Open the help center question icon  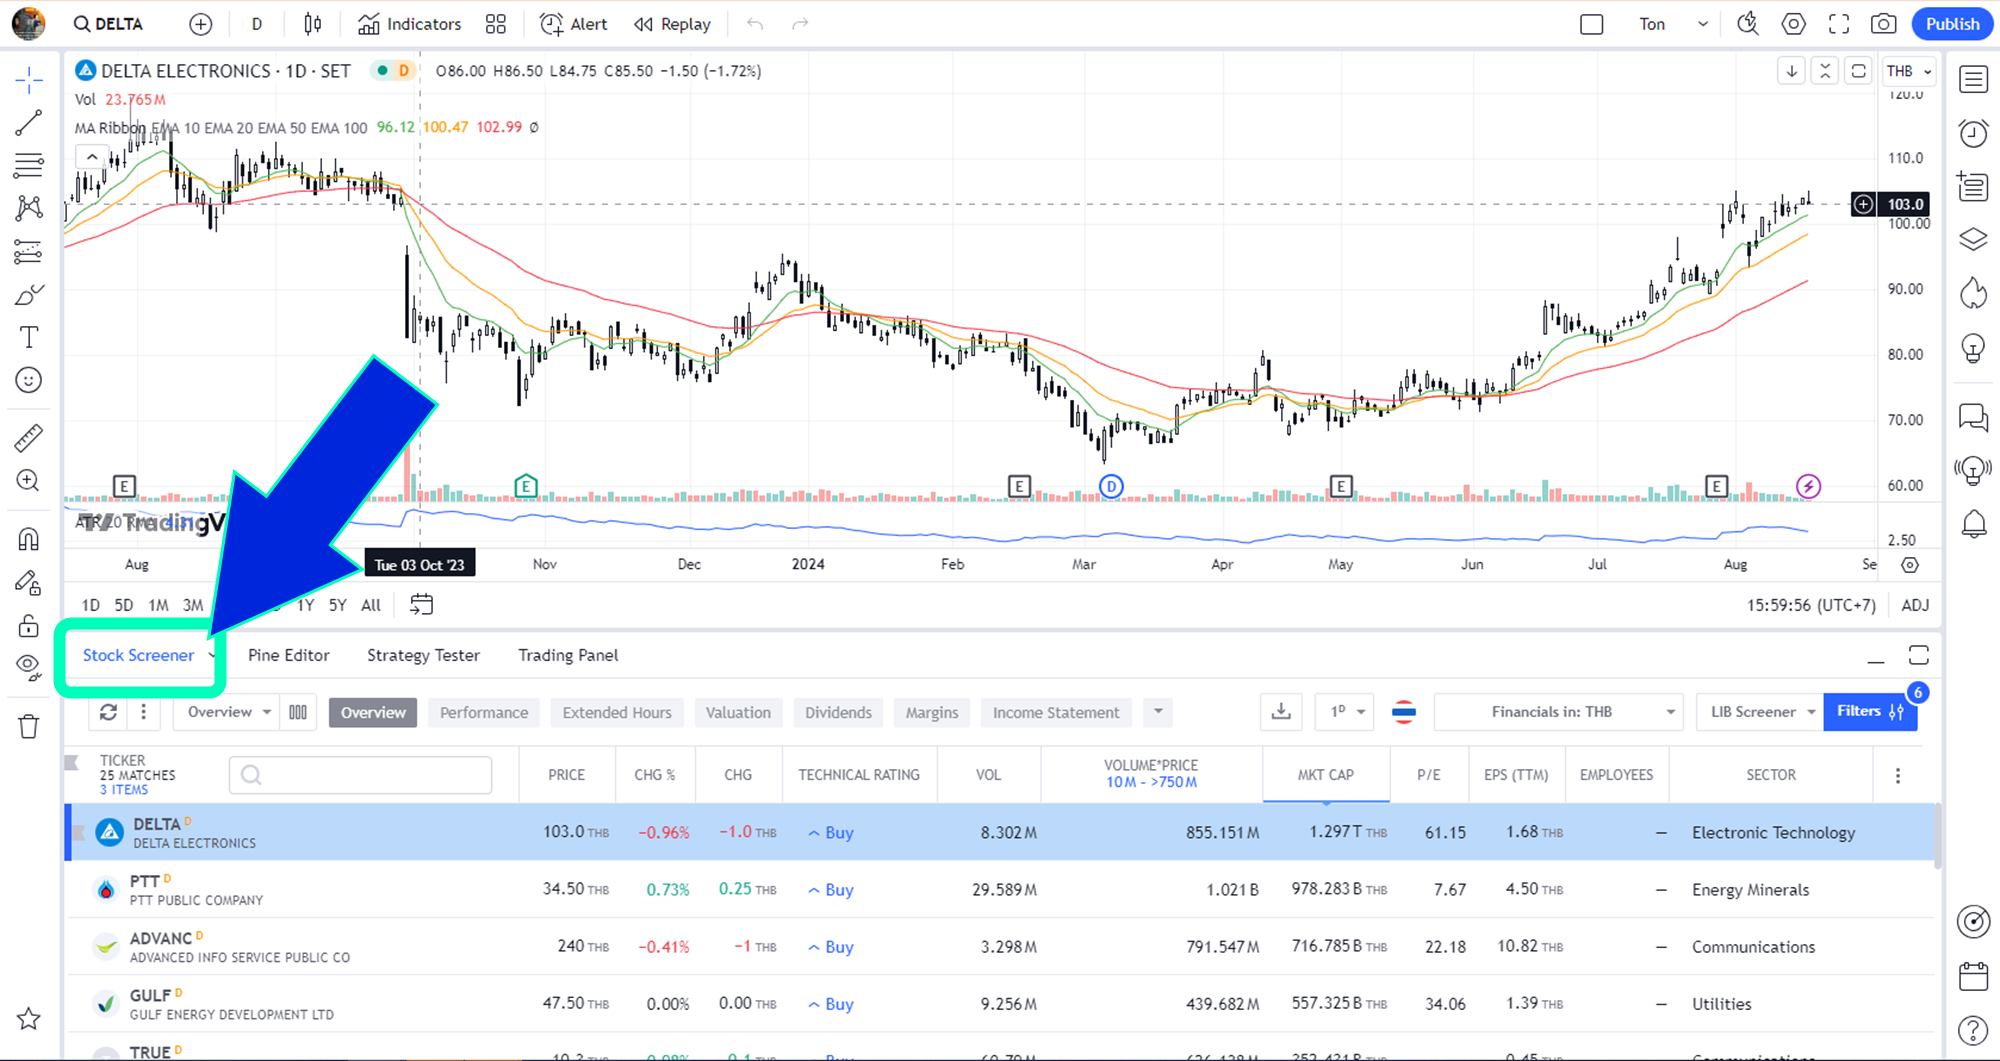click(1974, 1030)
